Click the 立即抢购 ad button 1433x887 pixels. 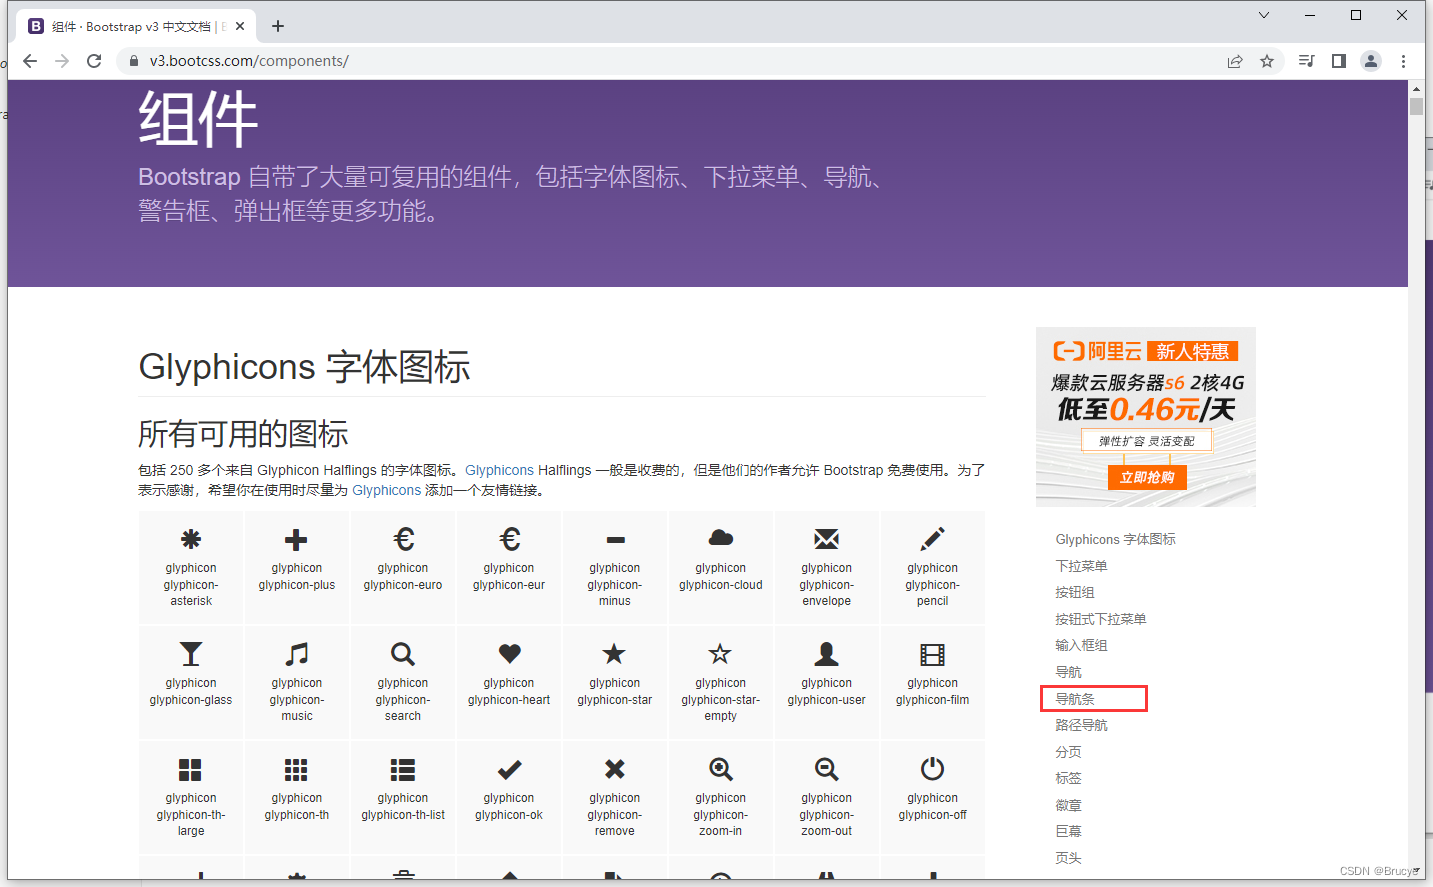[x=1146, y=477]
